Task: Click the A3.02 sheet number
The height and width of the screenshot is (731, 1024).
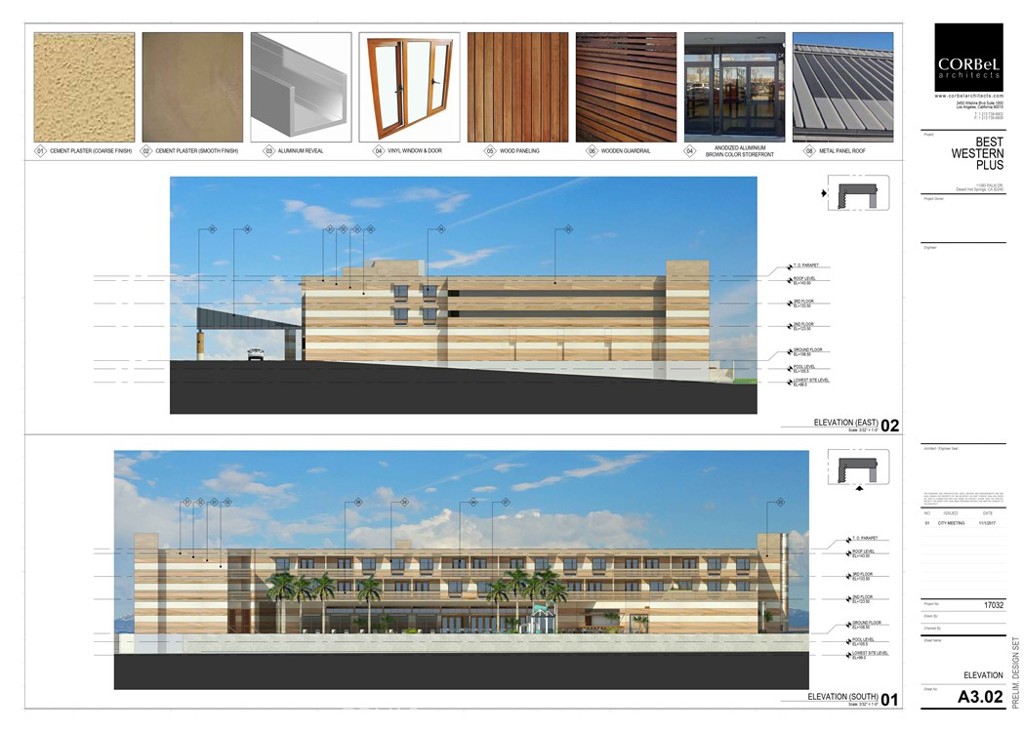Action: (979, 698)
